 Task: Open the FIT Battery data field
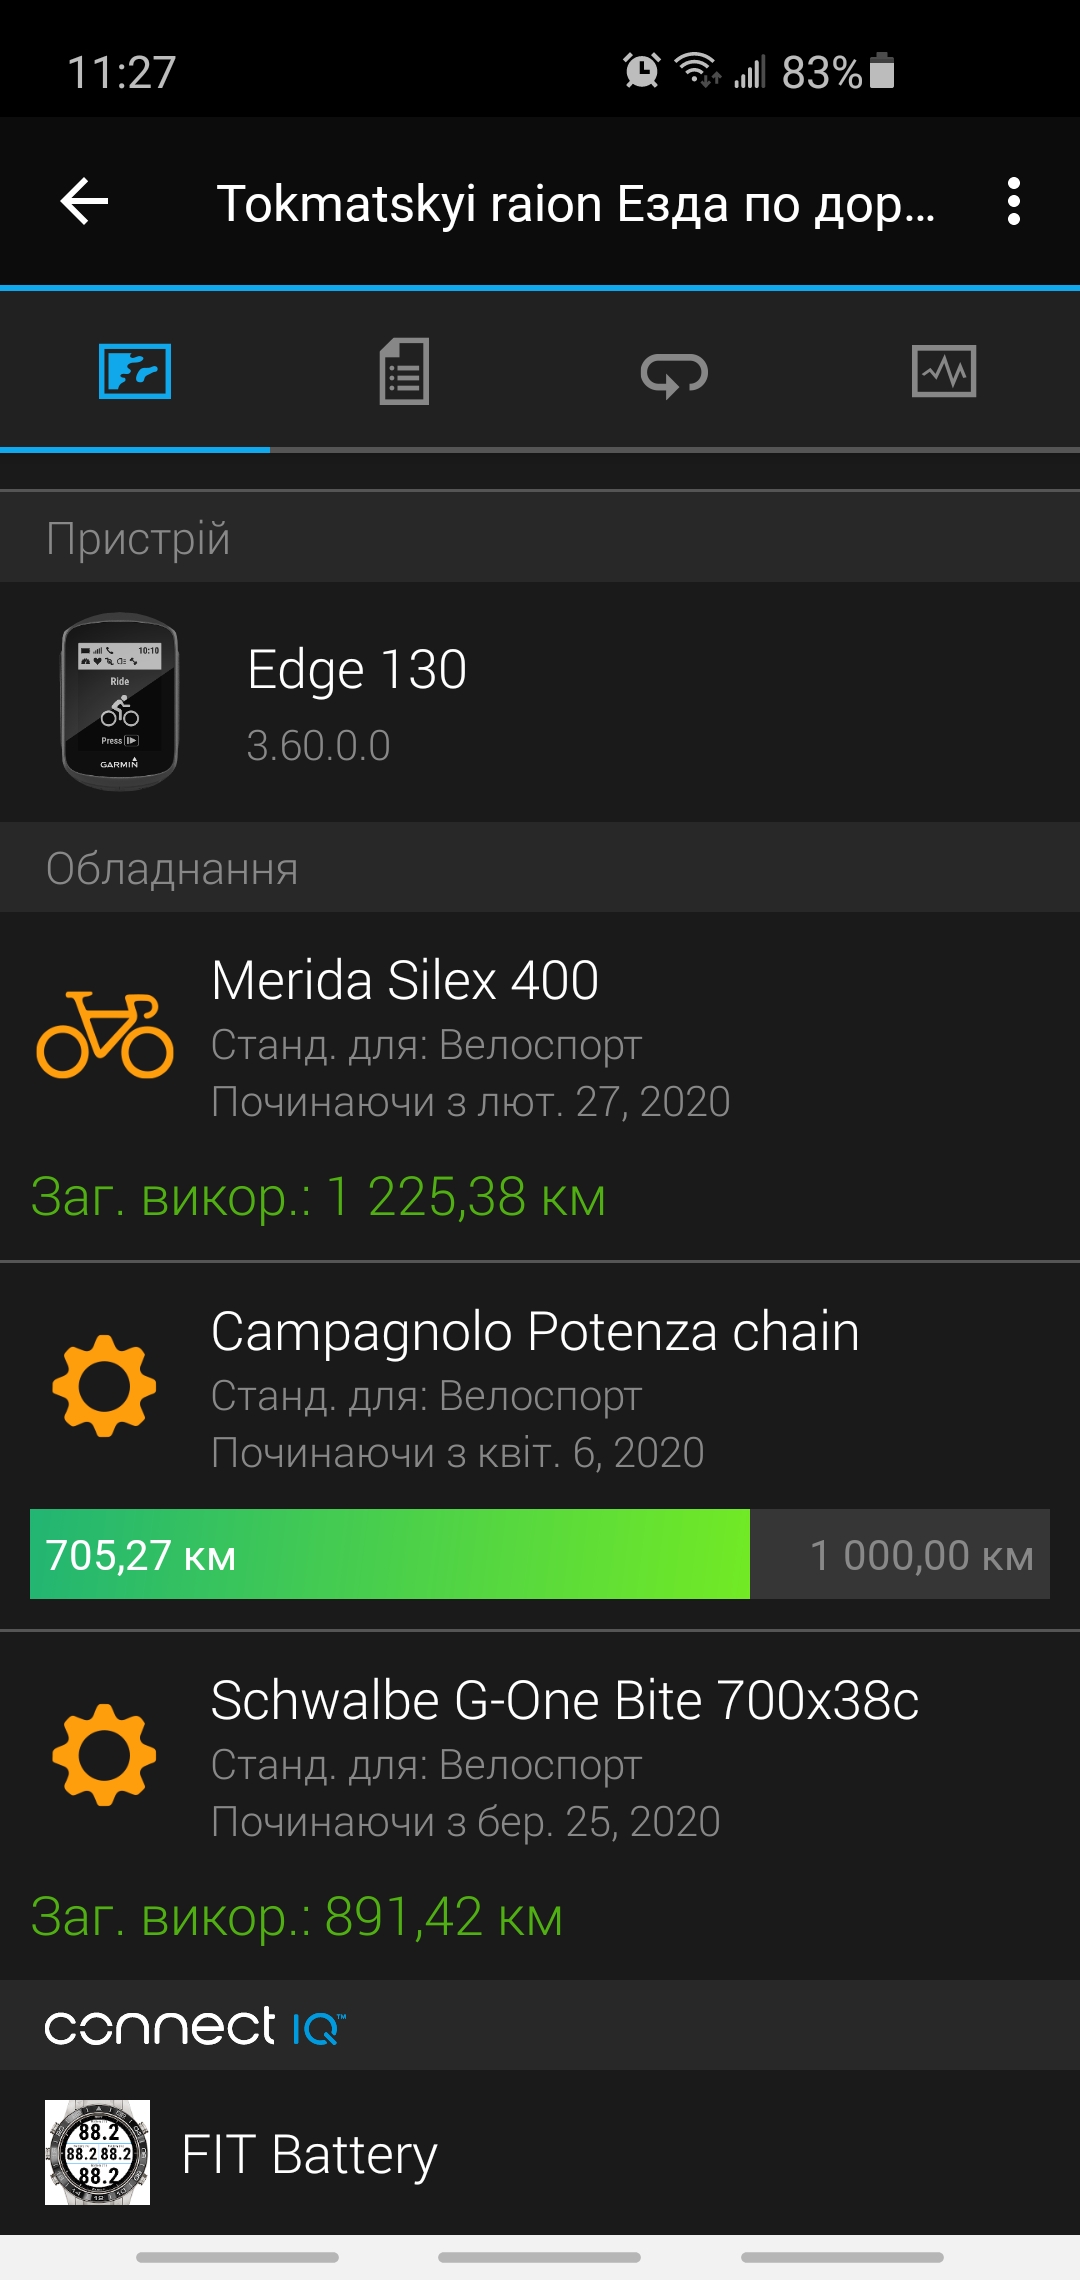310,2154
